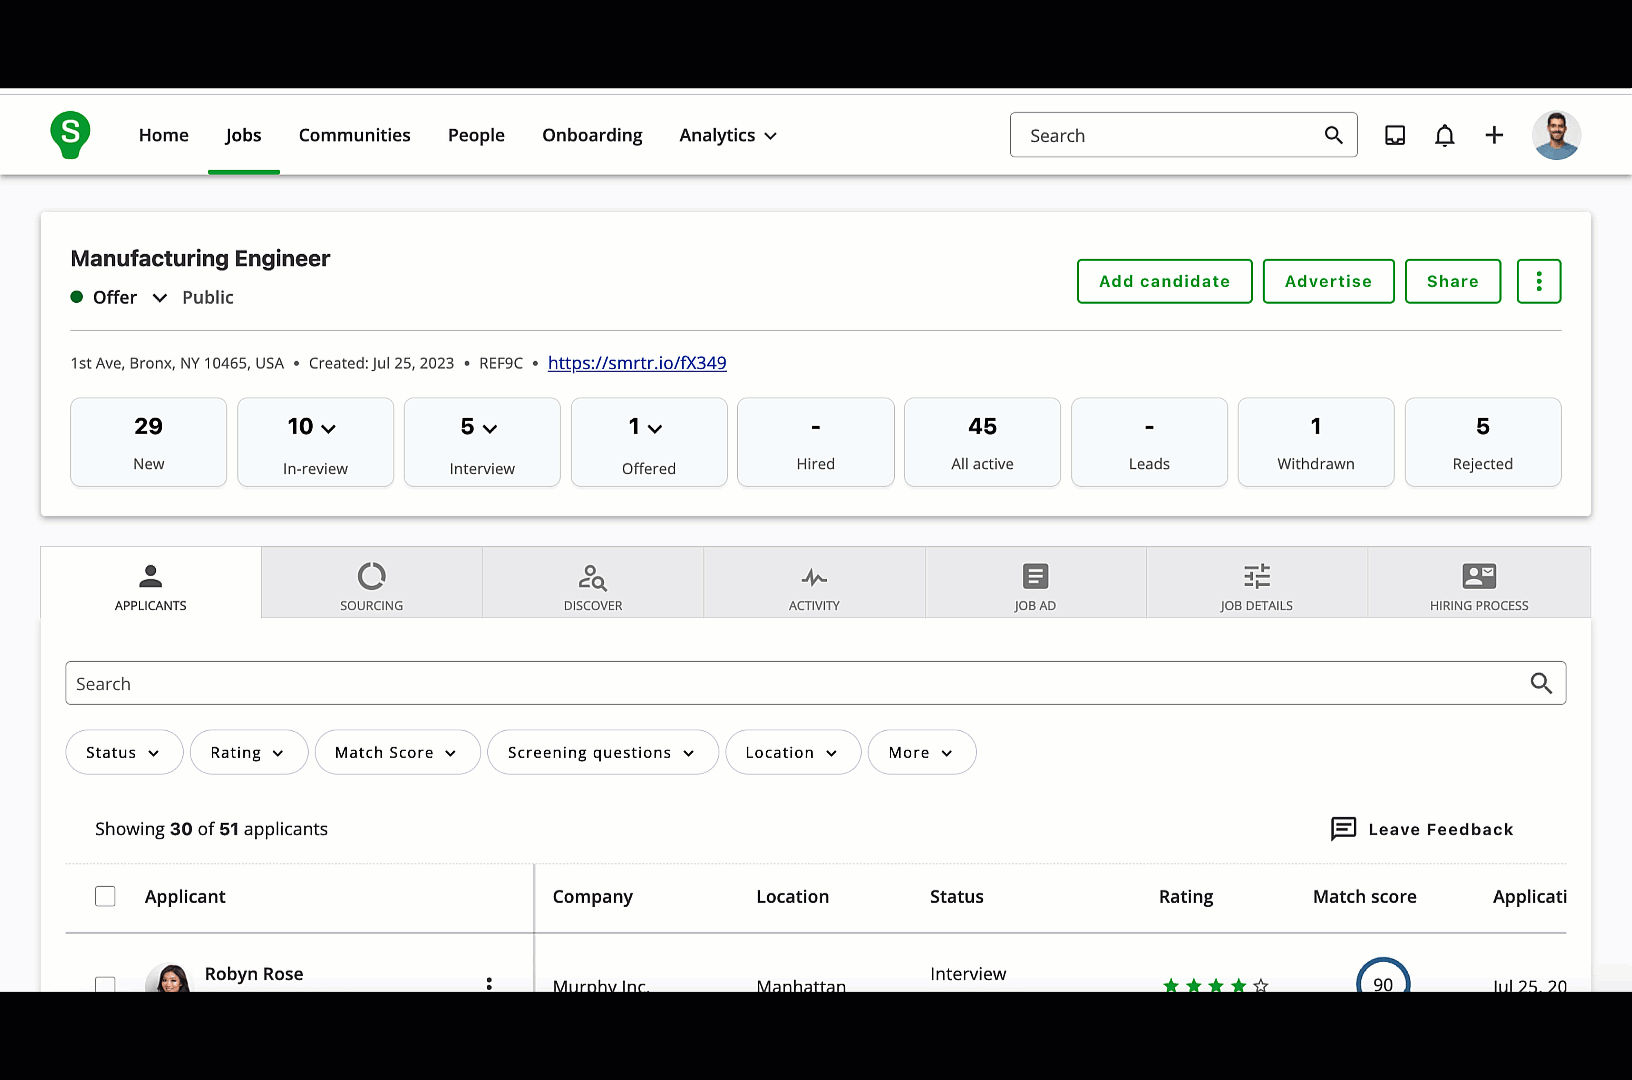
Task: Open the Location filter dropdown
Action: [x=793, y=752]
